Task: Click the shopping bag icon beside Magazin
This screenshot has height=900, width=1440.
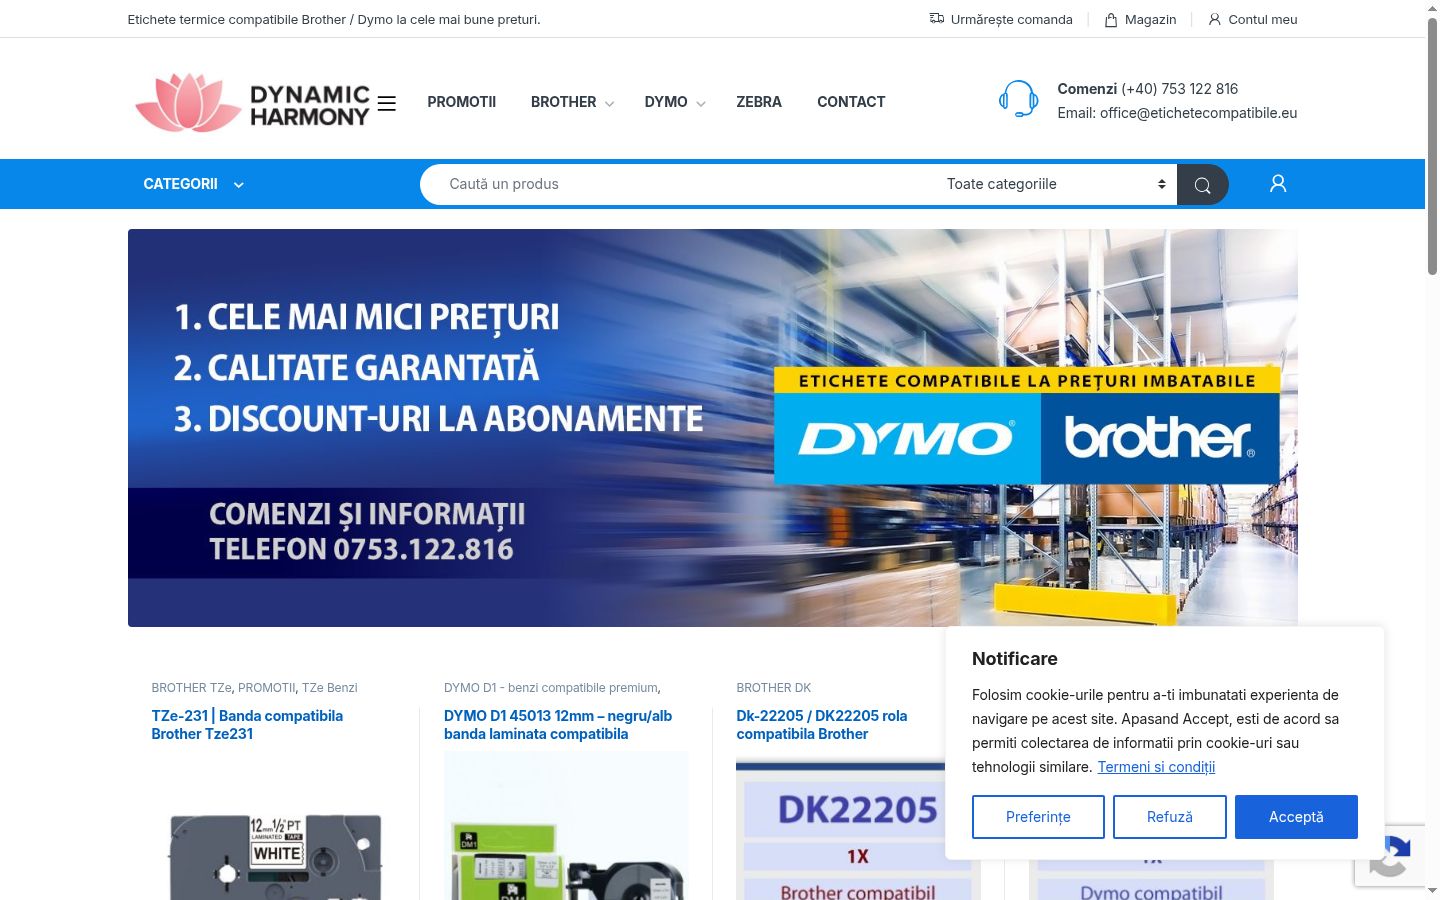Action: [1111, 19]
